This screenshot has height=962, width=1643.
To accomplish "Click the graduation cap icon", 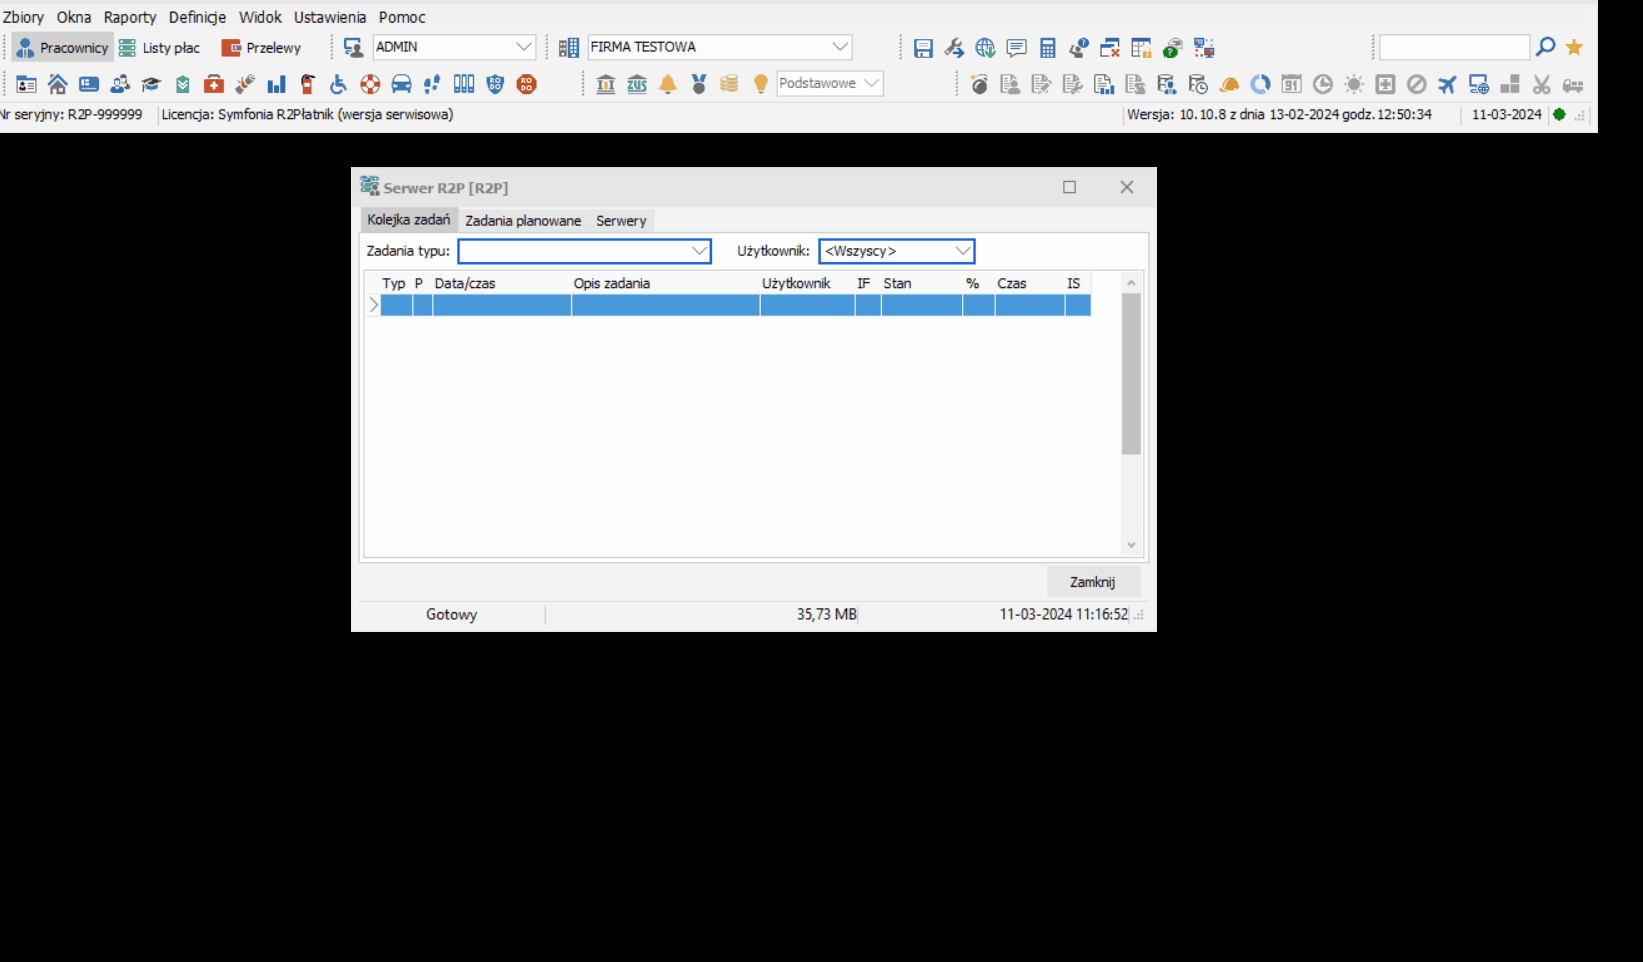I will click(151, 84).
